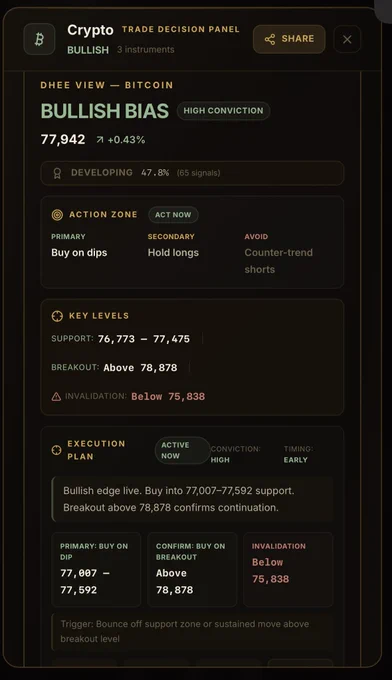Click the Bitcoin symbol icon in header
This screenshot has height=680, width=392.
pos(39,39)
